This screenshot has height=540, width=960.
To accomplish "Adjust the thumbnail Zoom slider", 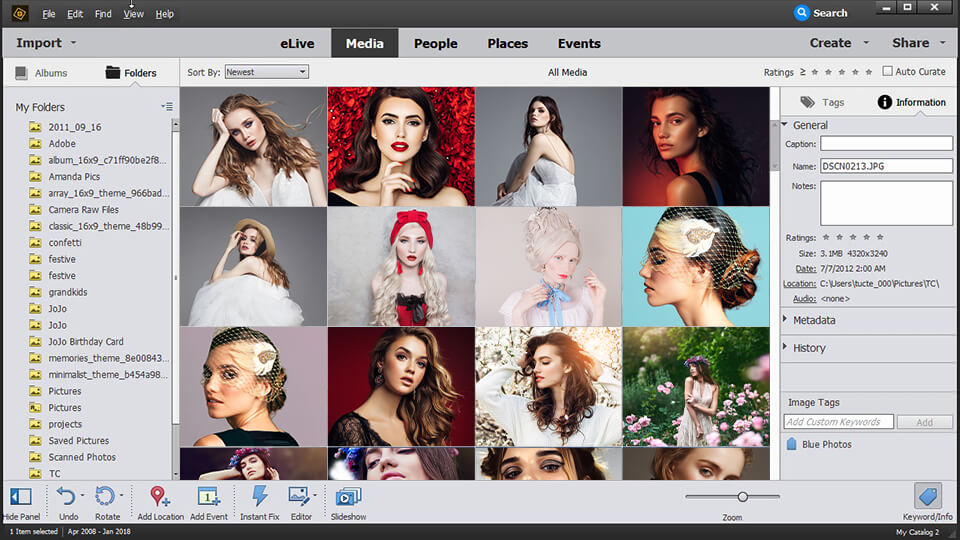I will (742, 497).
